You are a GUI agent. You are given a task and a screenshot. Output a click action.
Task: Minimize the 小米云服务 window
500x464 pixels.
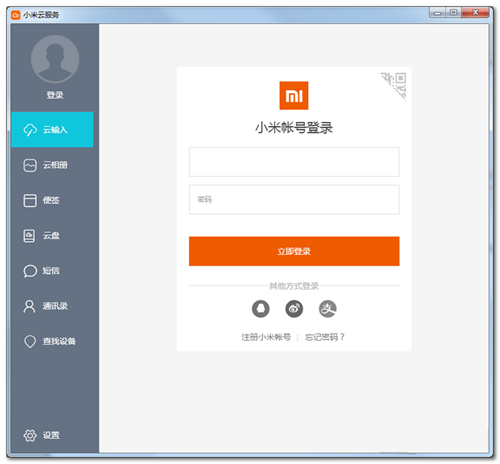click(438, 13)
